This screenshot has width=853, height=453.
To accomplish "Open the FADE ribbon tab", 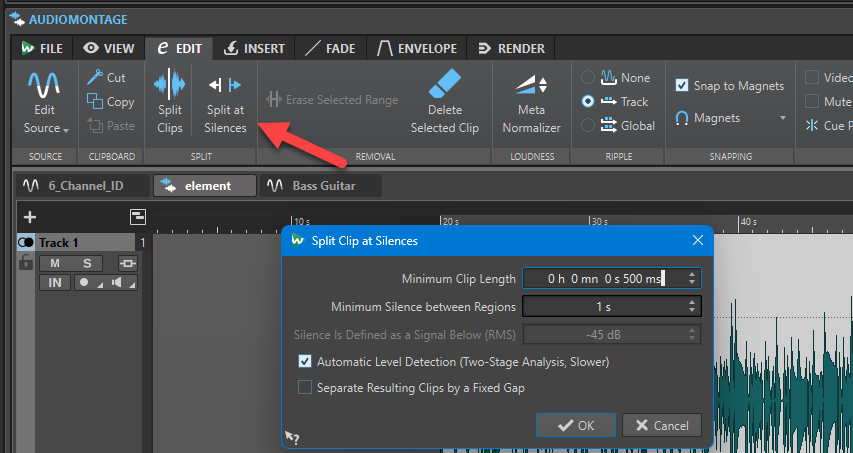I will tap(331, 48).
